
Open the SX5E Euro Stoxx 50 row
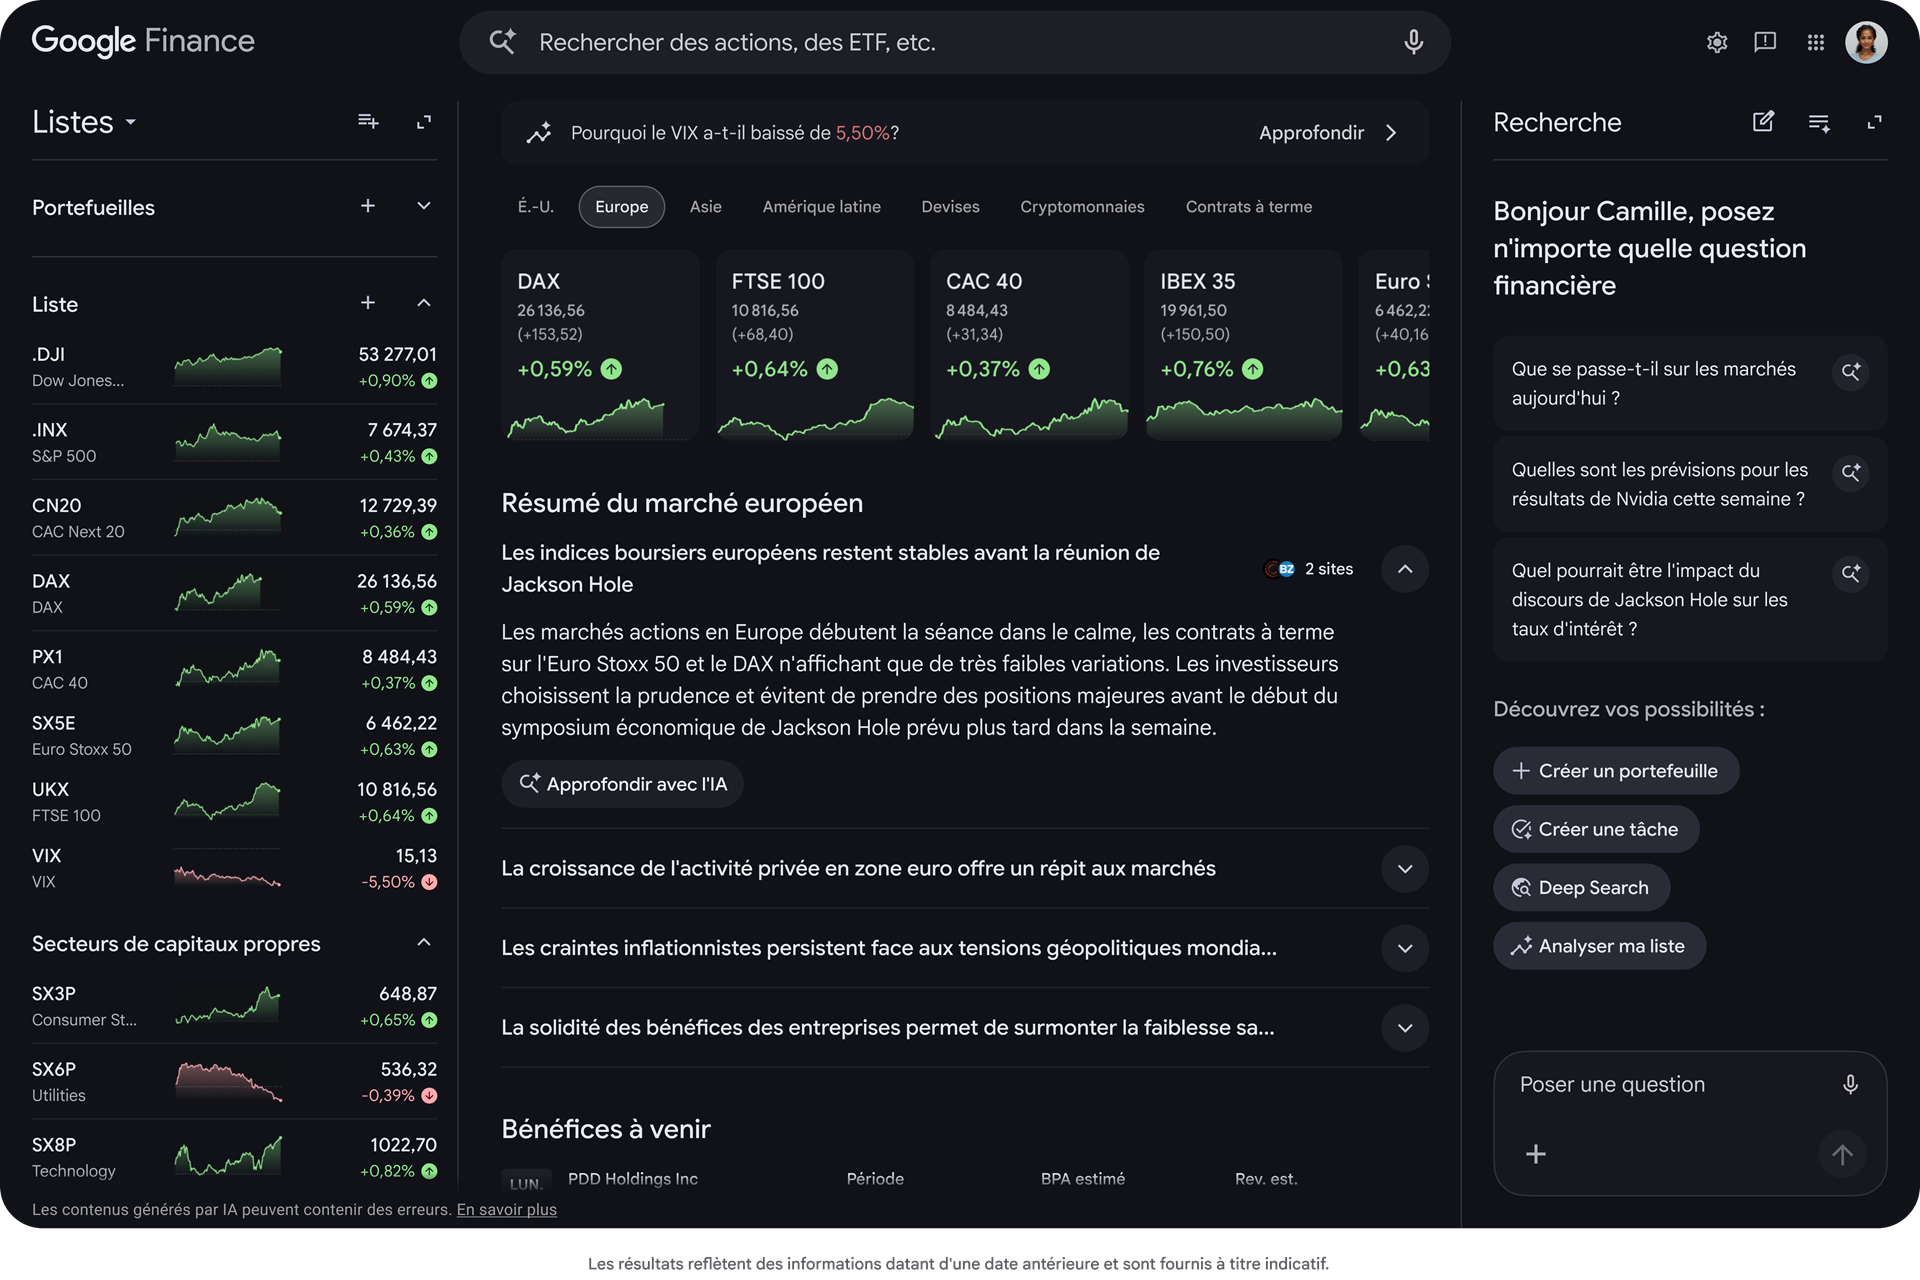point(234,735)
